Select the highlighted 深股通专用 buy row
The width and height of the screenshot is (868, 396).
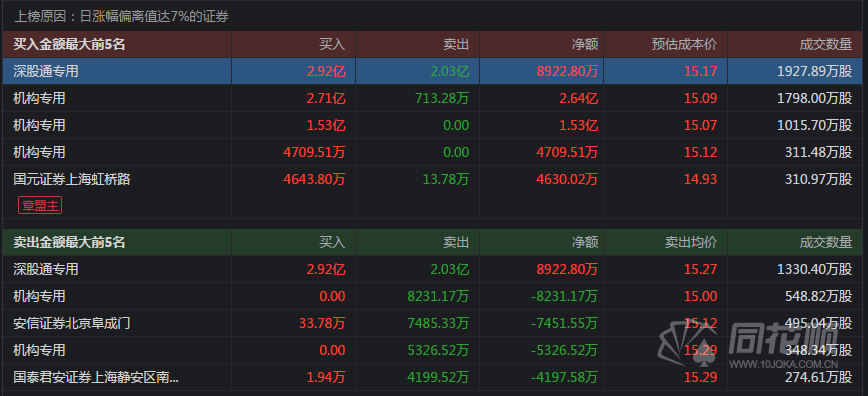[434, 71]
